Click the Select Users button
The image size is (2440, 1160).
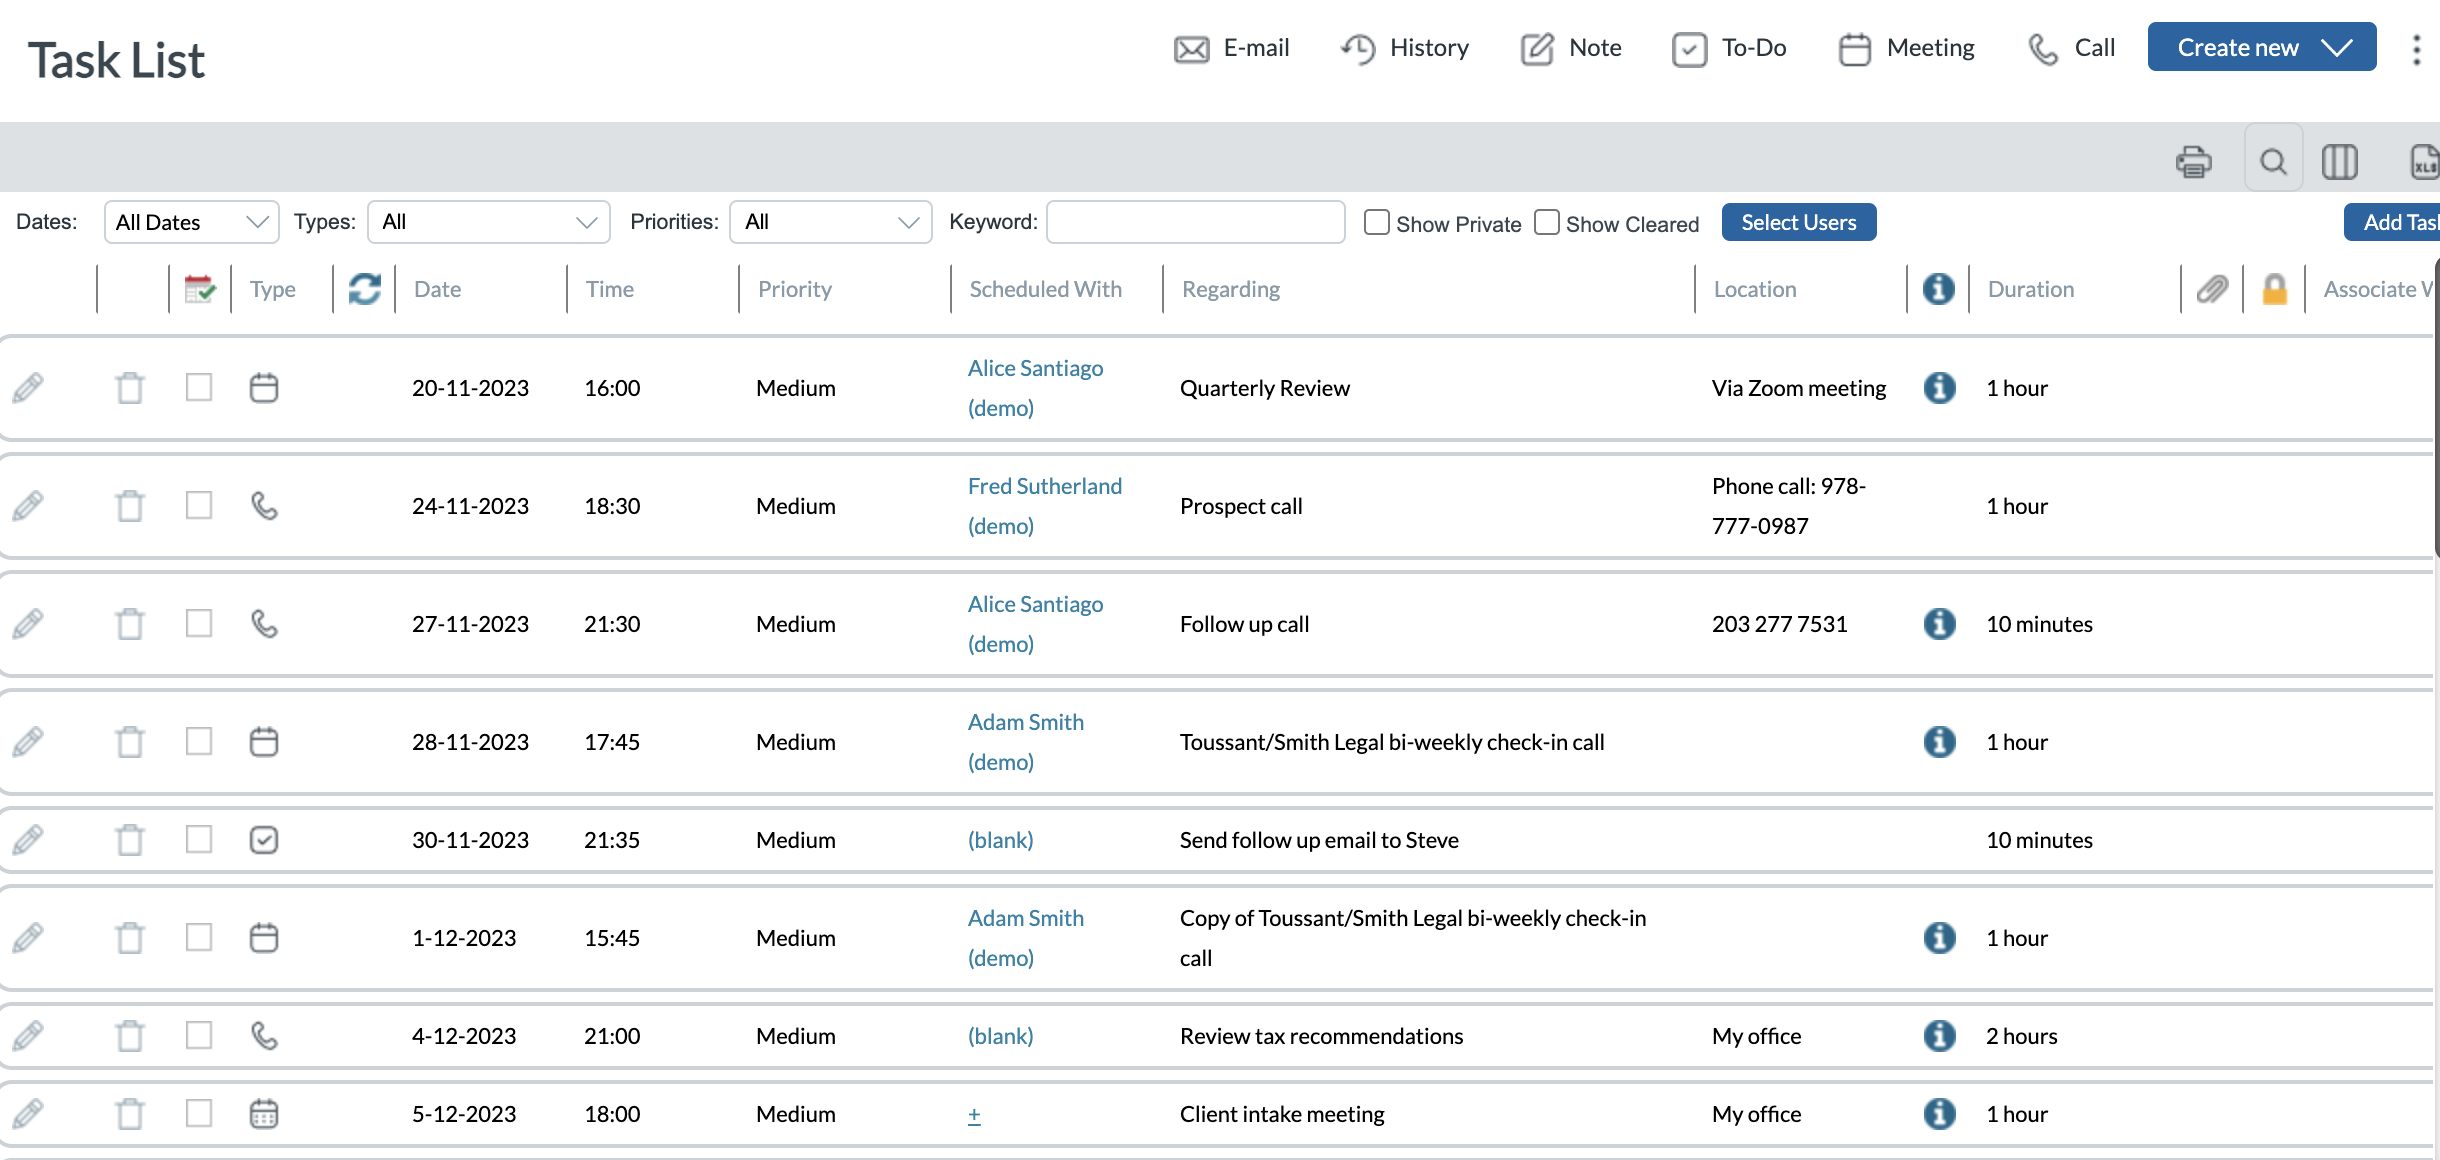1799,222
